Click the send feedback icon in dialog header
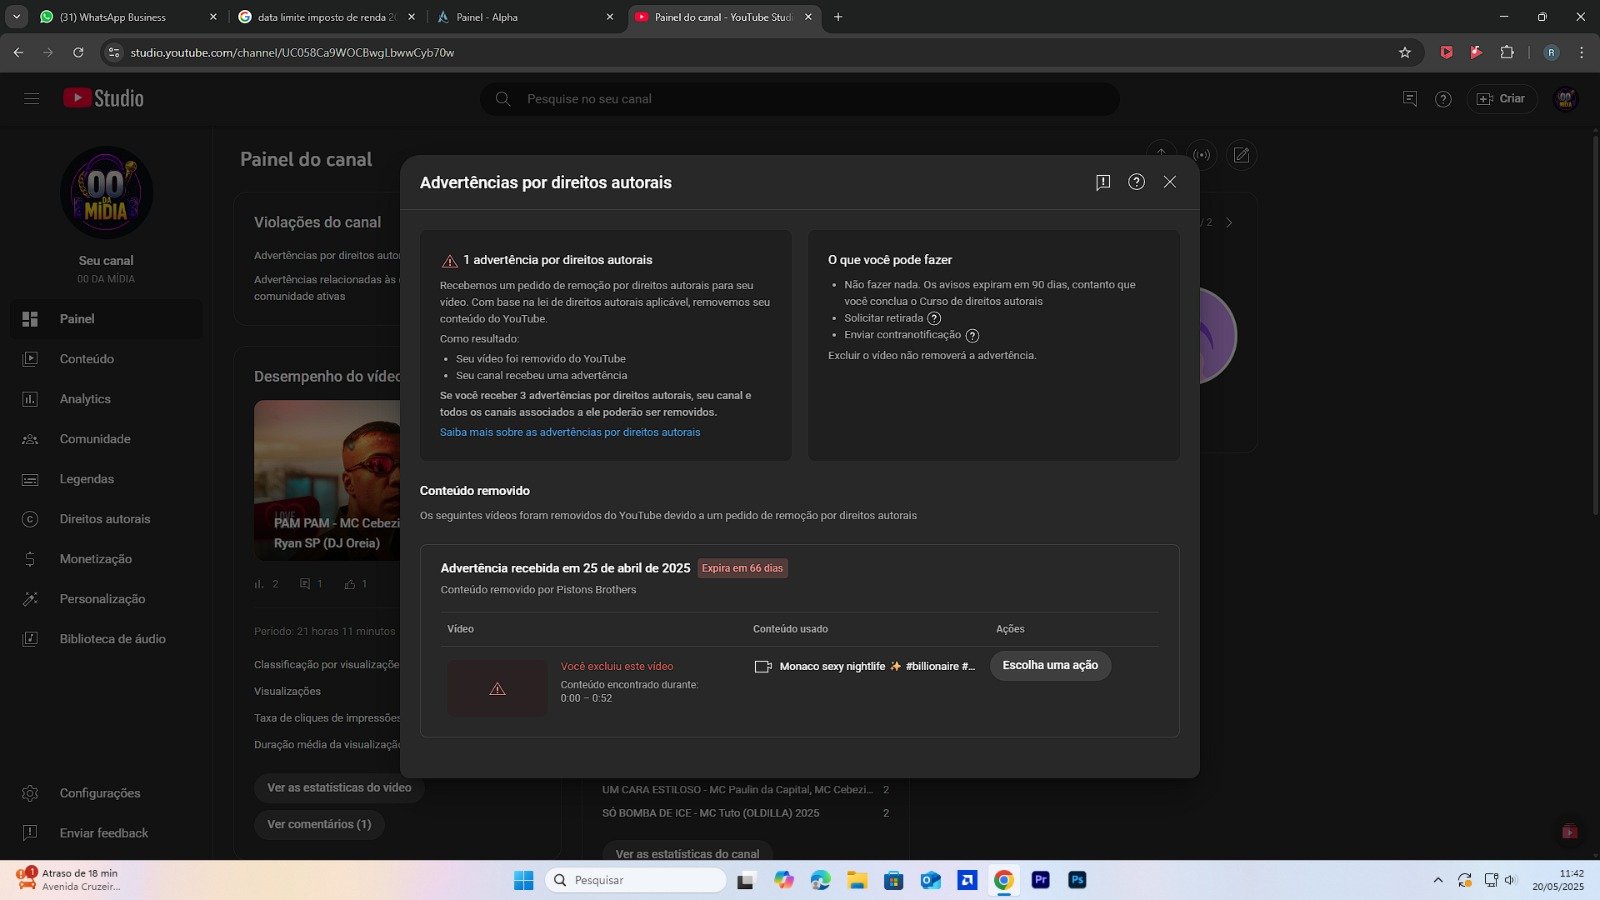Viewport: 1600px width, 900px height. (1103, 182)
